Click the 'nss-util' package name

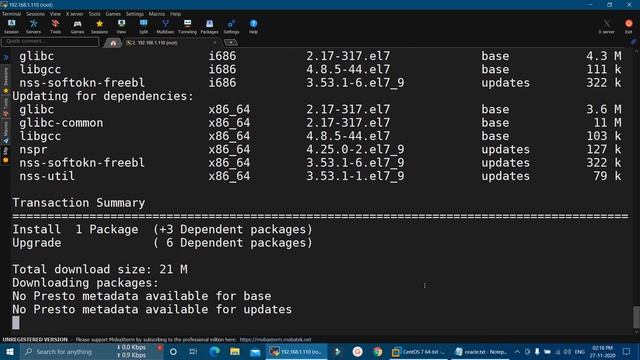point(47,176)
